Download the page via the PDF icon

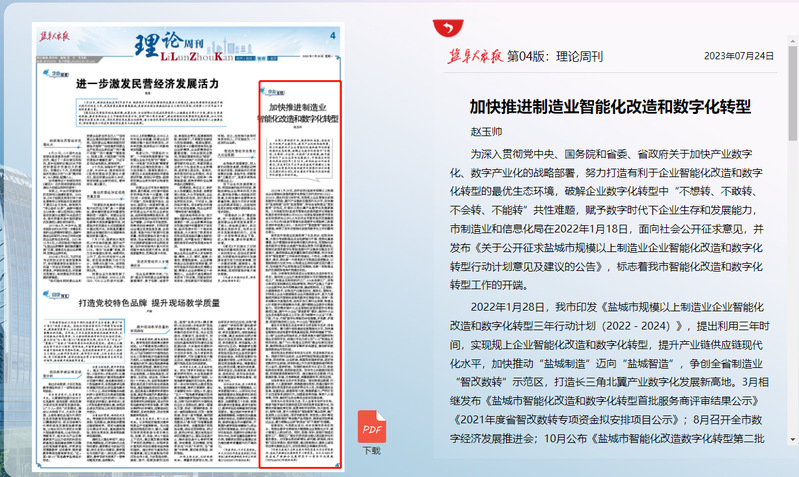372,426
